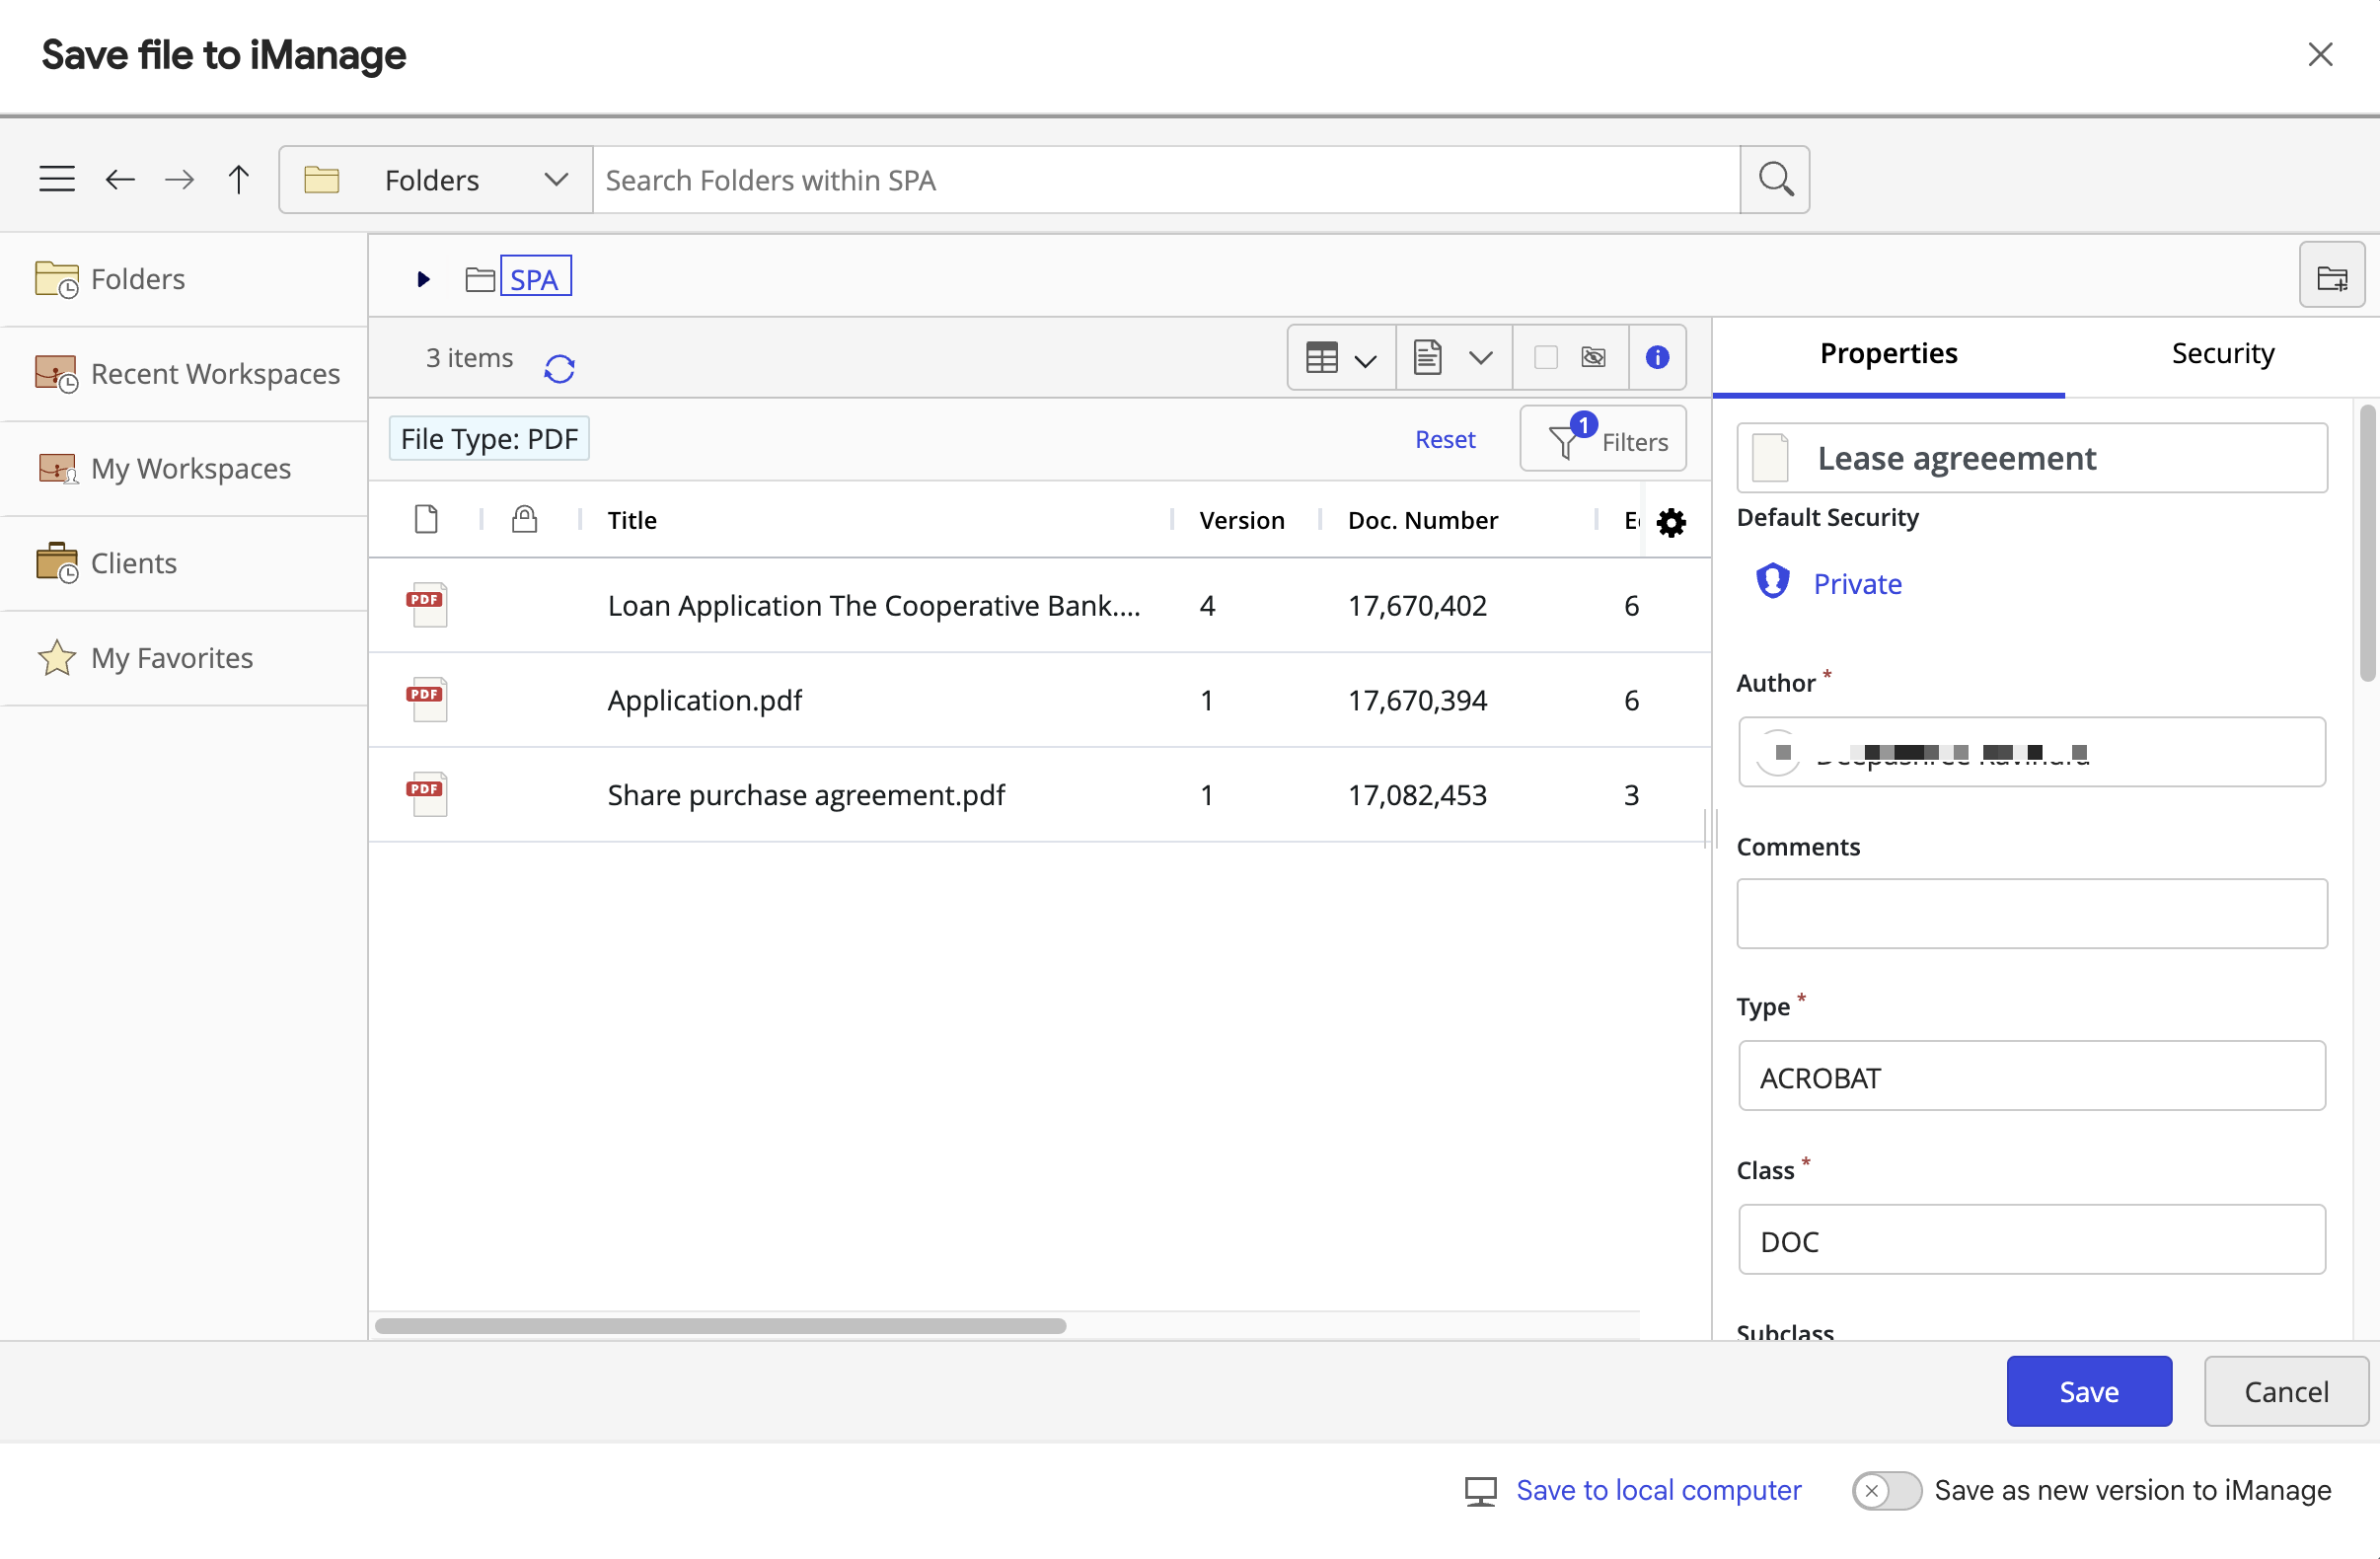Screen dimensions: 2380x1559
Task: Click the hamburger menu icon
Action: [57, 179]
